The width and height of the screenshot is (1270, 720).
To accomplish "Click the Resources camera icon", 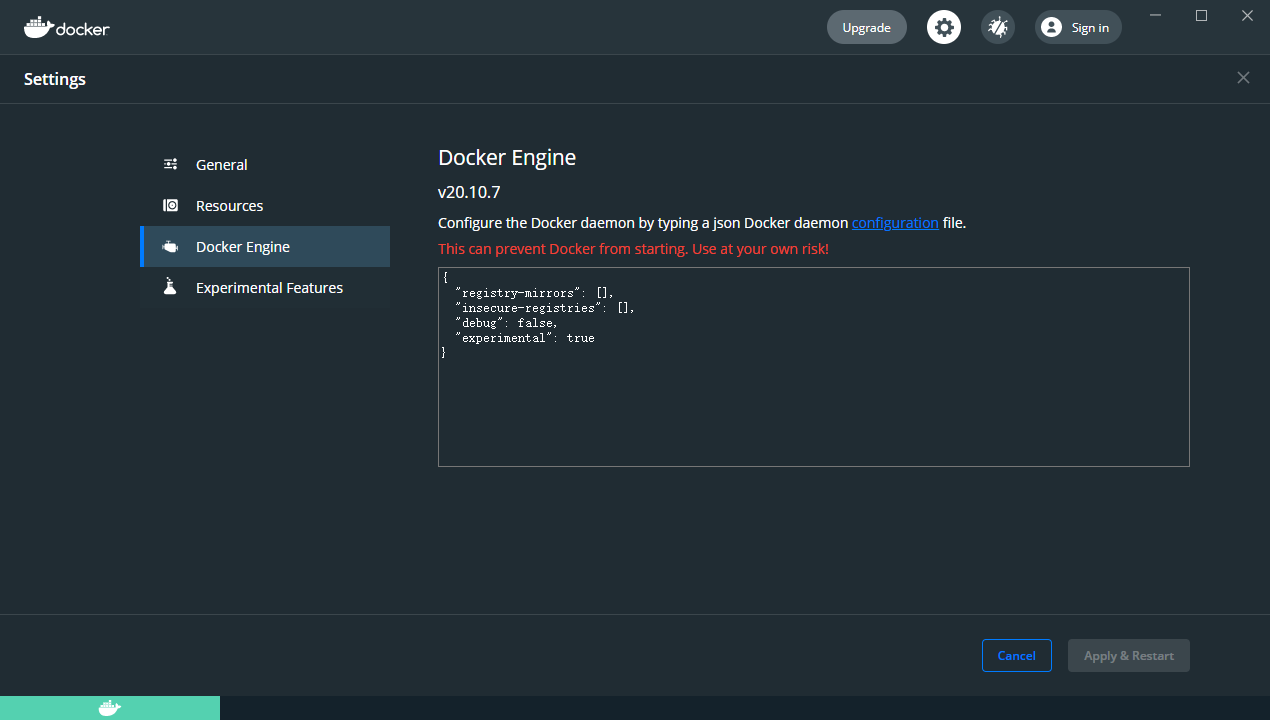I will coord(171,205).
